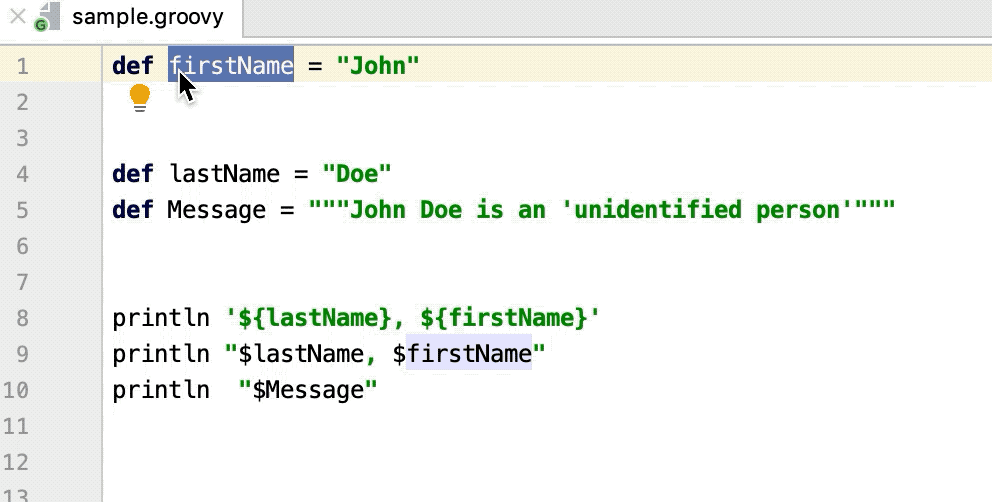Select the sample.groovy editor tab
992x502 pixels.
point(147,18)
